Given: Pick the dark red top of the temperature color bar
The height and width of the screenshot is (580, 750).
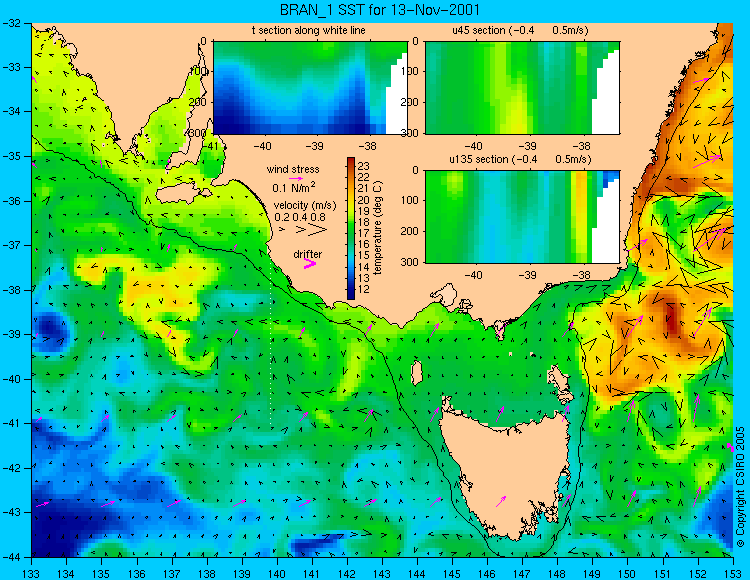Looking at the screenshot, I should click(351, 161).
